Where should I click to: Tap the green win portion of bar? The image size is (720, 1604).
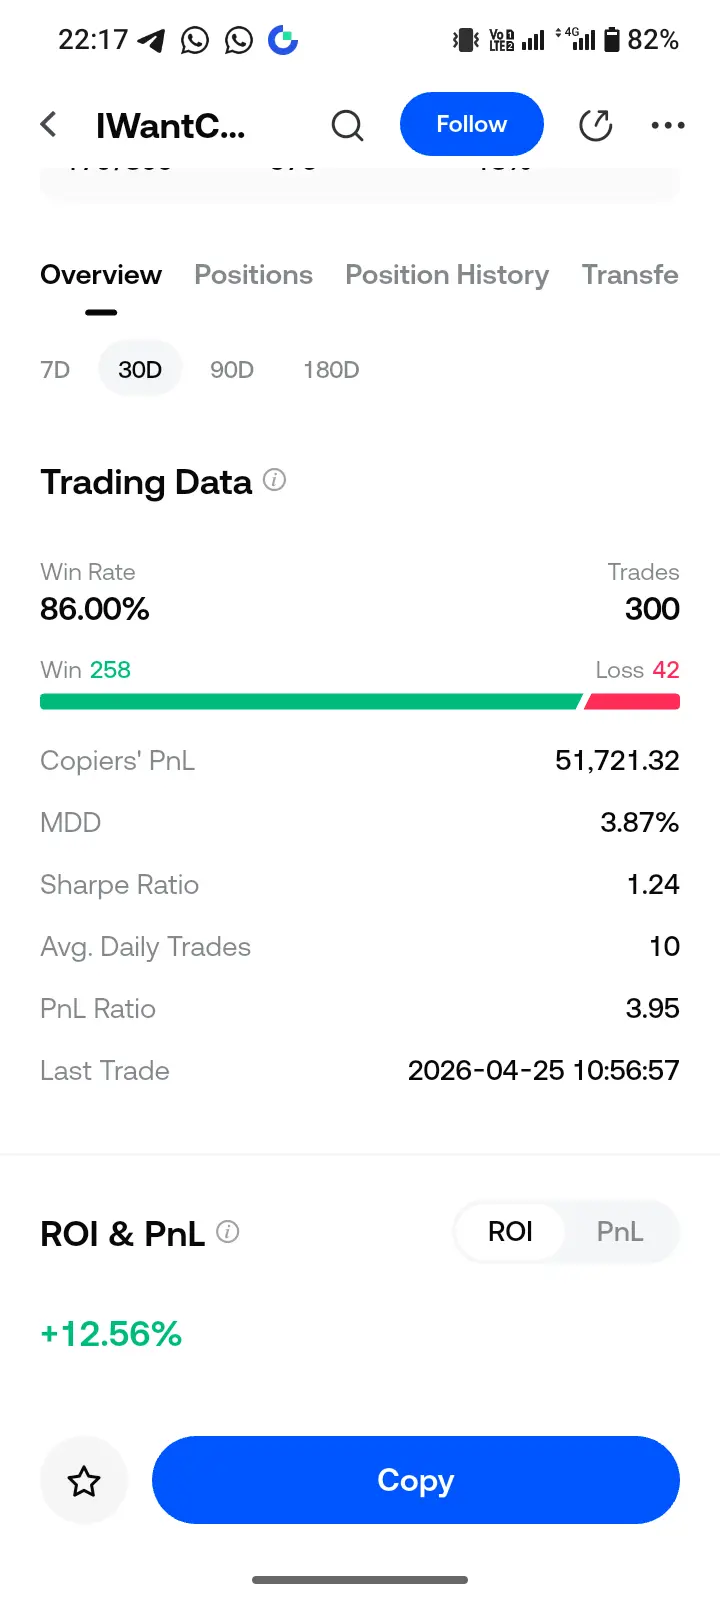pos(310,701)
